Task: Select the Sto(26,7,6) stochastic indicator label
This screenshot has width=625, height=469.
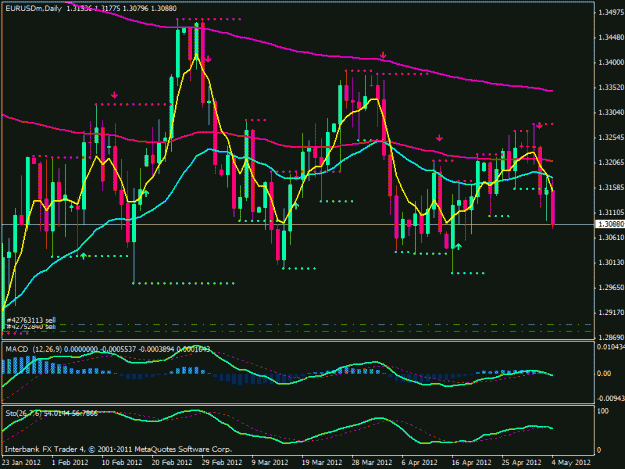Action: point(23,414)
